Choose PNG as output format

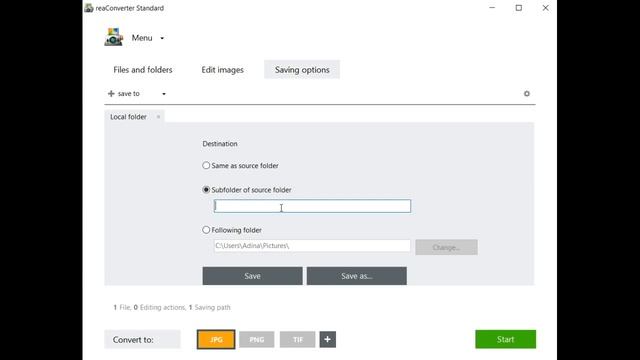257,340
